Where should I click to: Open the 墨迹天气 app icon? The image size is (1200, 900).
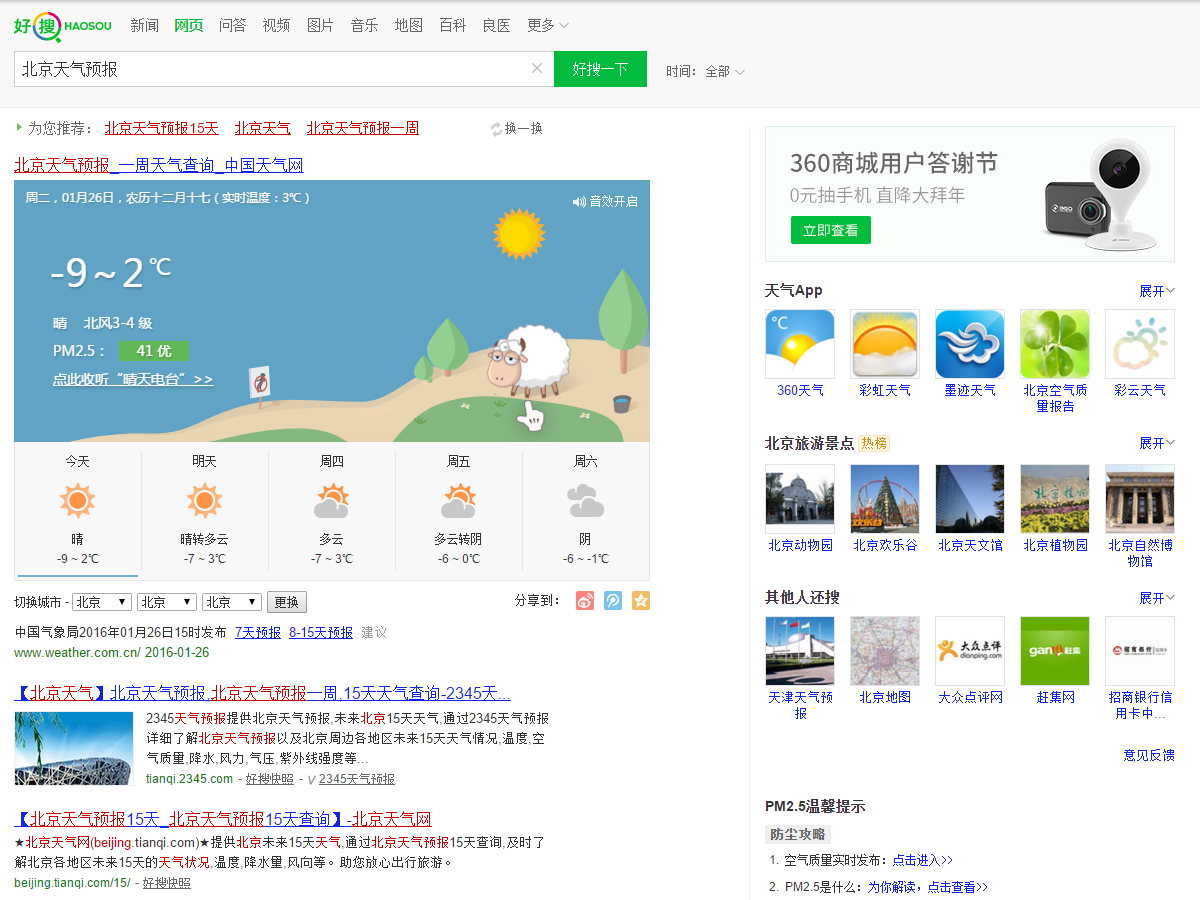970,344
